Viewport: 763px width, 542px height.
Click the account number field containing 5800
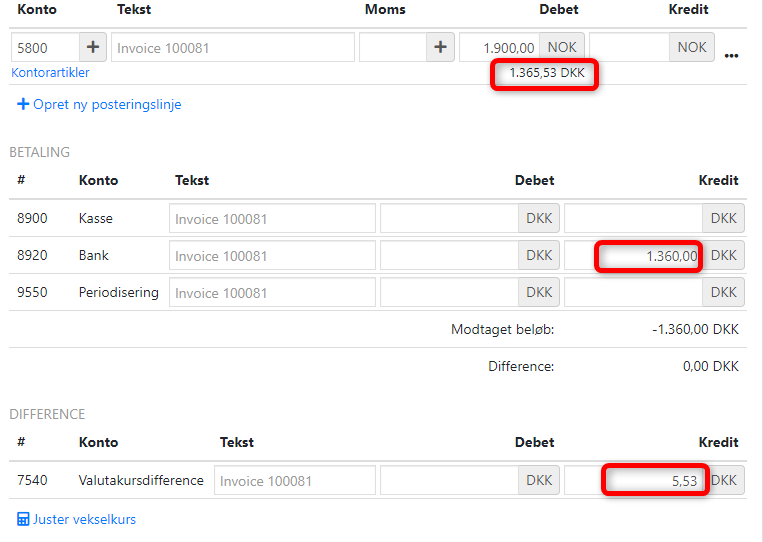point(45,47)
